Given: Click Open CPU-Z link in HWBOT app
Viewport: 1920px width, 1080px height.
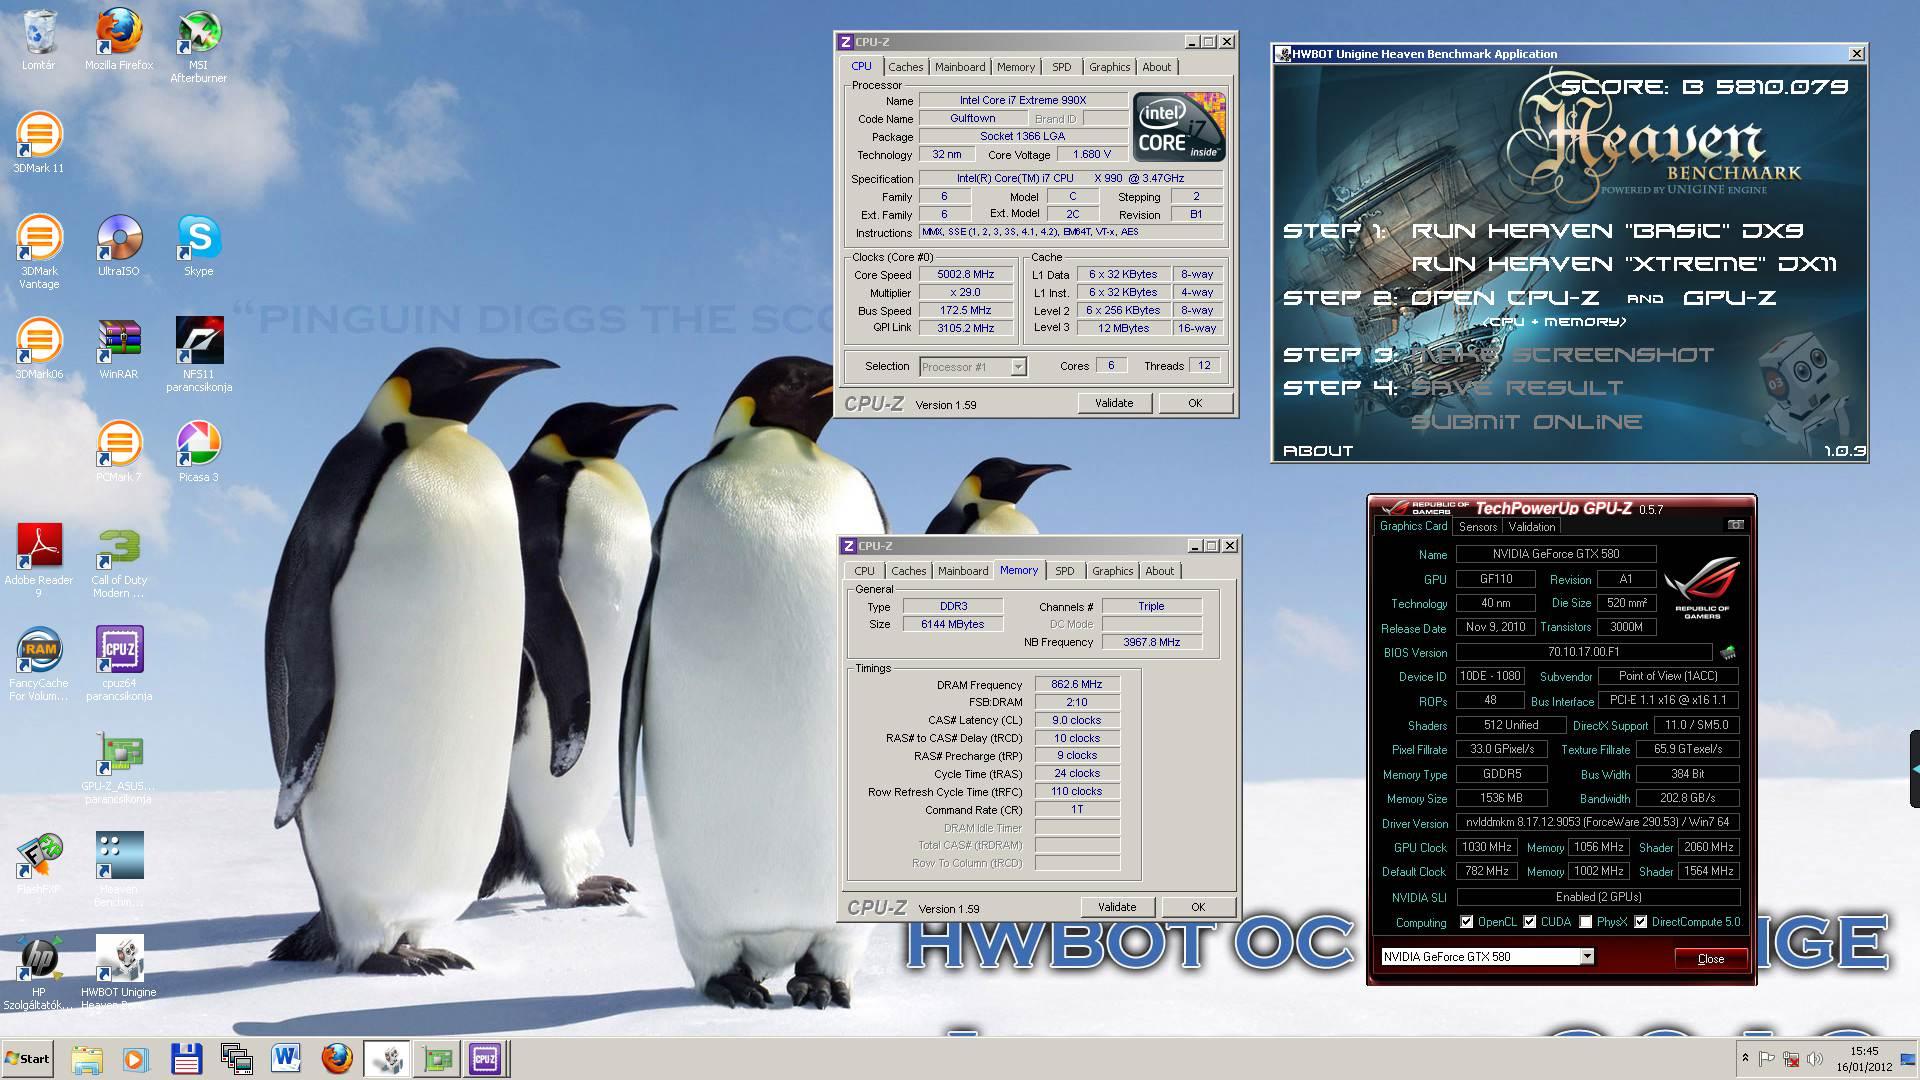Looking at the screenshot, I should click(x=1505, y=298).
